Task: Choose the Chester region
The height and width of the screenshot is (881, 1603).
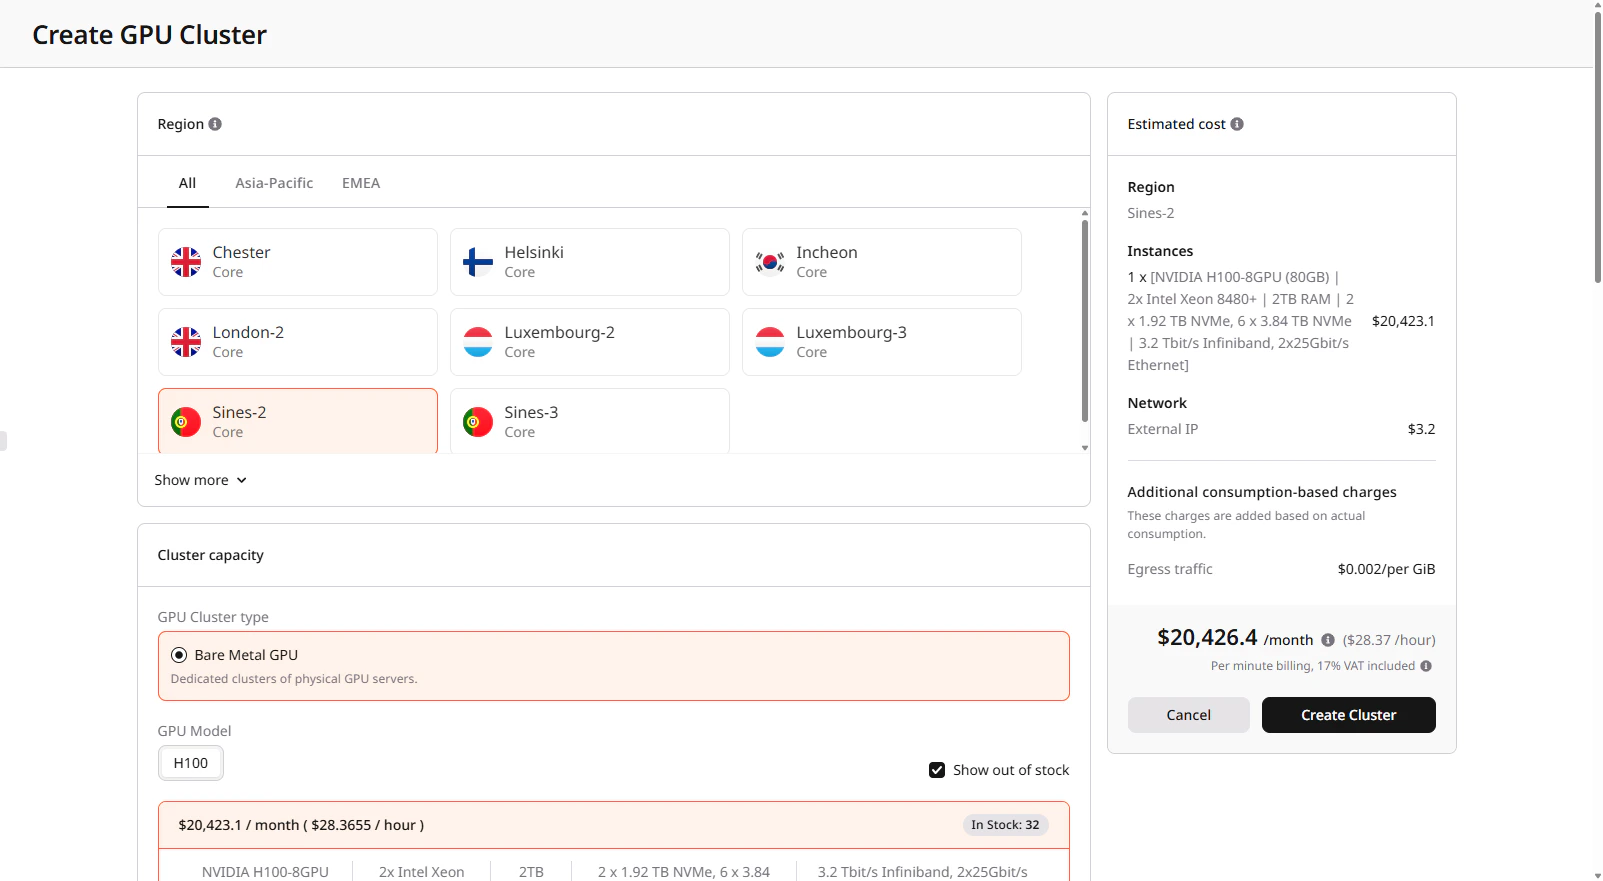Action: pyautogui.click(x=298, y=262)
